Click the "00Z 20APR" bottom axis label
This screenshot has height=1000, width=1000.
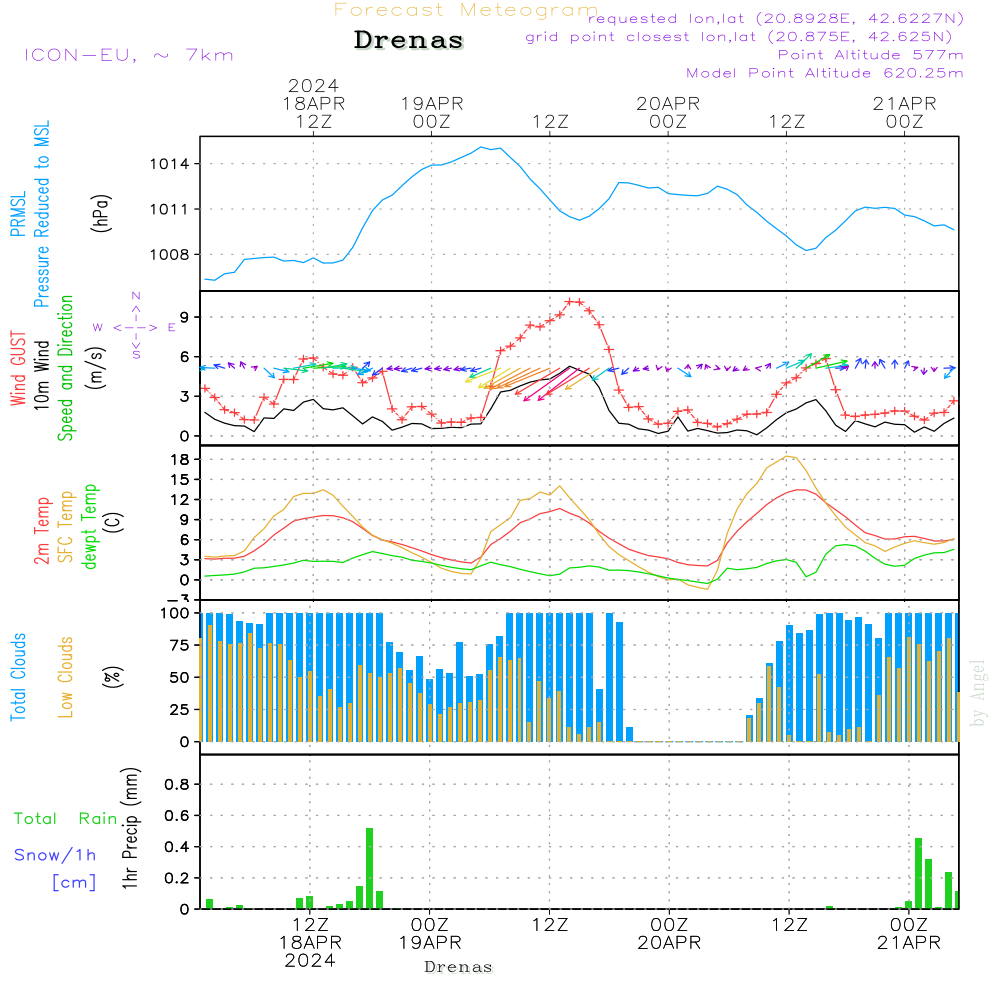[669, 934]
